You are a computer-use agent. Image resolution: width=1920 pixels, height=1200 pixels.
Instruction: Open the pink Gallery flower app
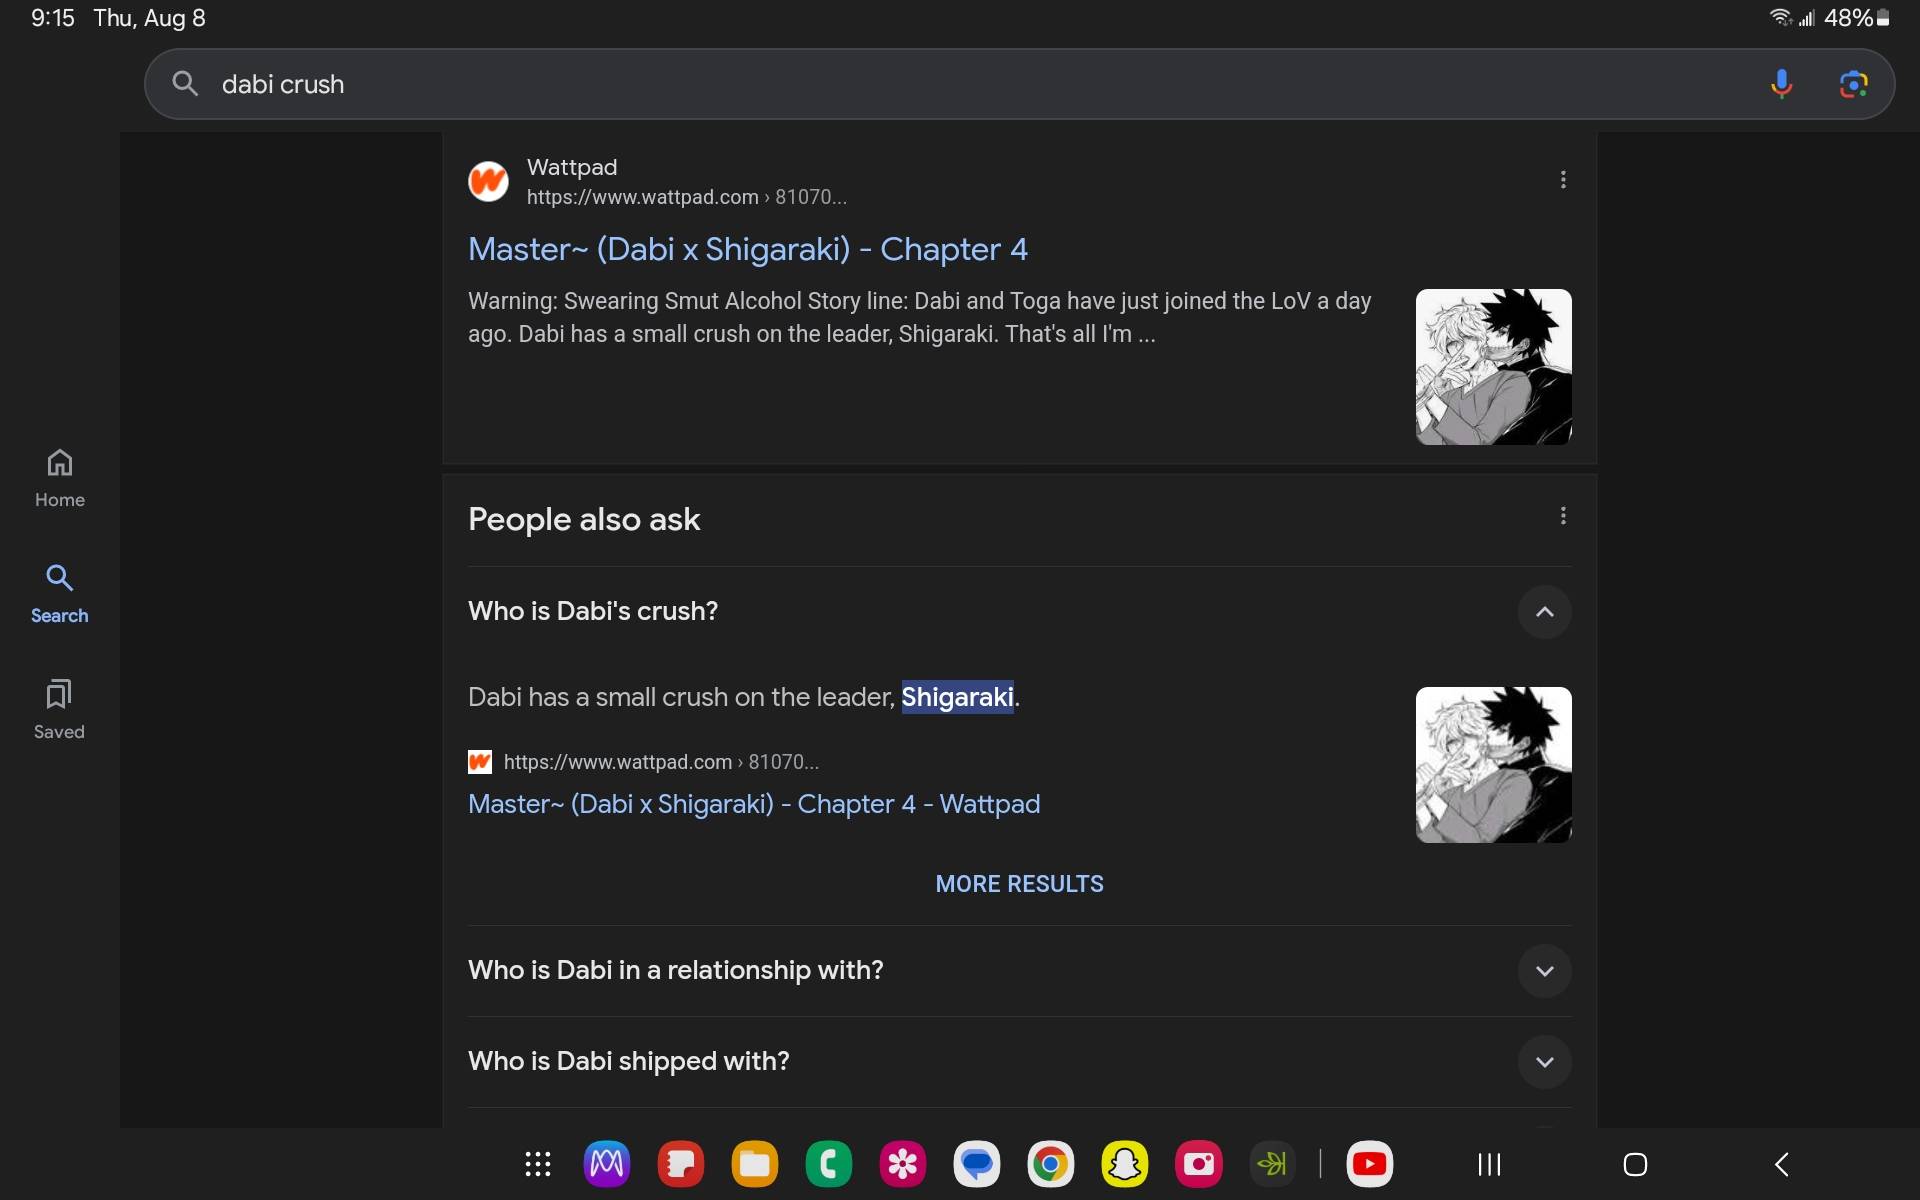pos(903,1164)
